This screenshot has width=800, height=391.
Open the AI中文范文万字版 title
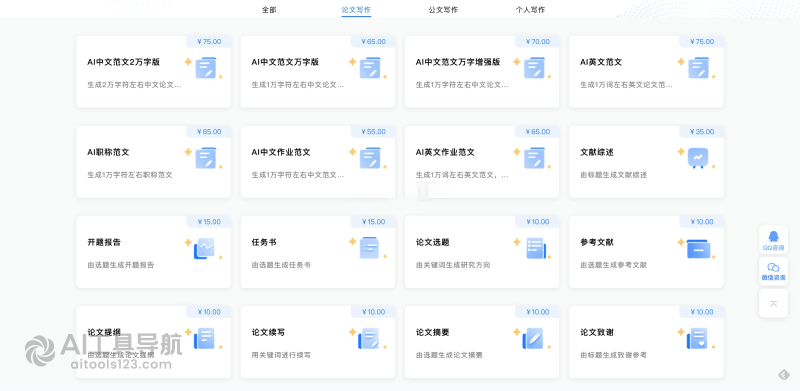(x=285, y=62)
